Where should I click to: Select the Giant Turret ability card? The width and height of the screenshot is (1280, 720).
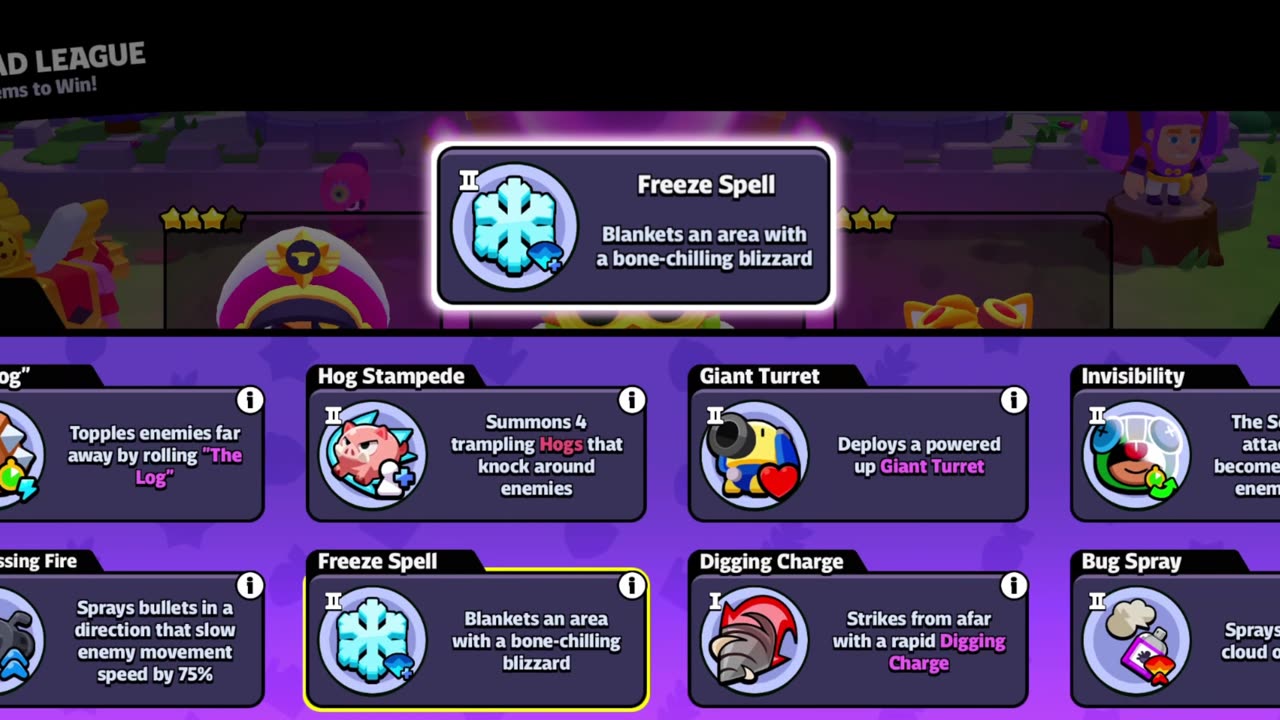click(858, 443)
